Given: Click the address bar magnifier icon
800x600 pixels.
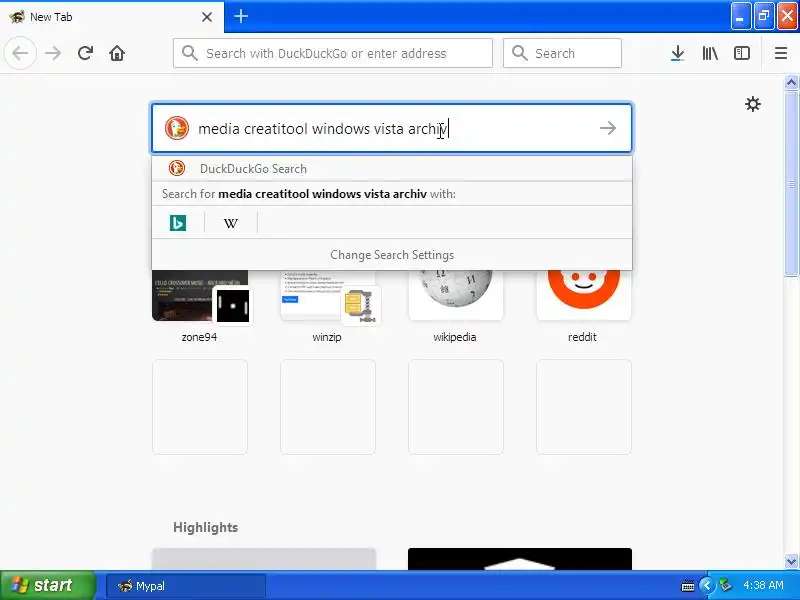Looking at the screenshot, I should coord(189,53).
